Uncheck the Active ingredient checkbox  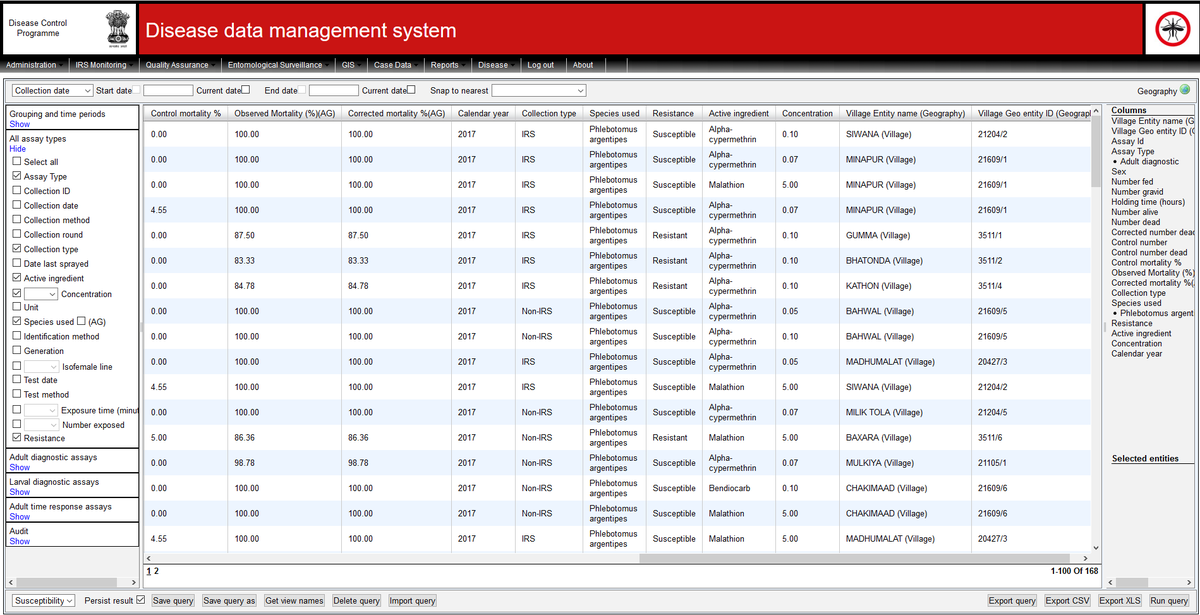(x=17, y=278)
